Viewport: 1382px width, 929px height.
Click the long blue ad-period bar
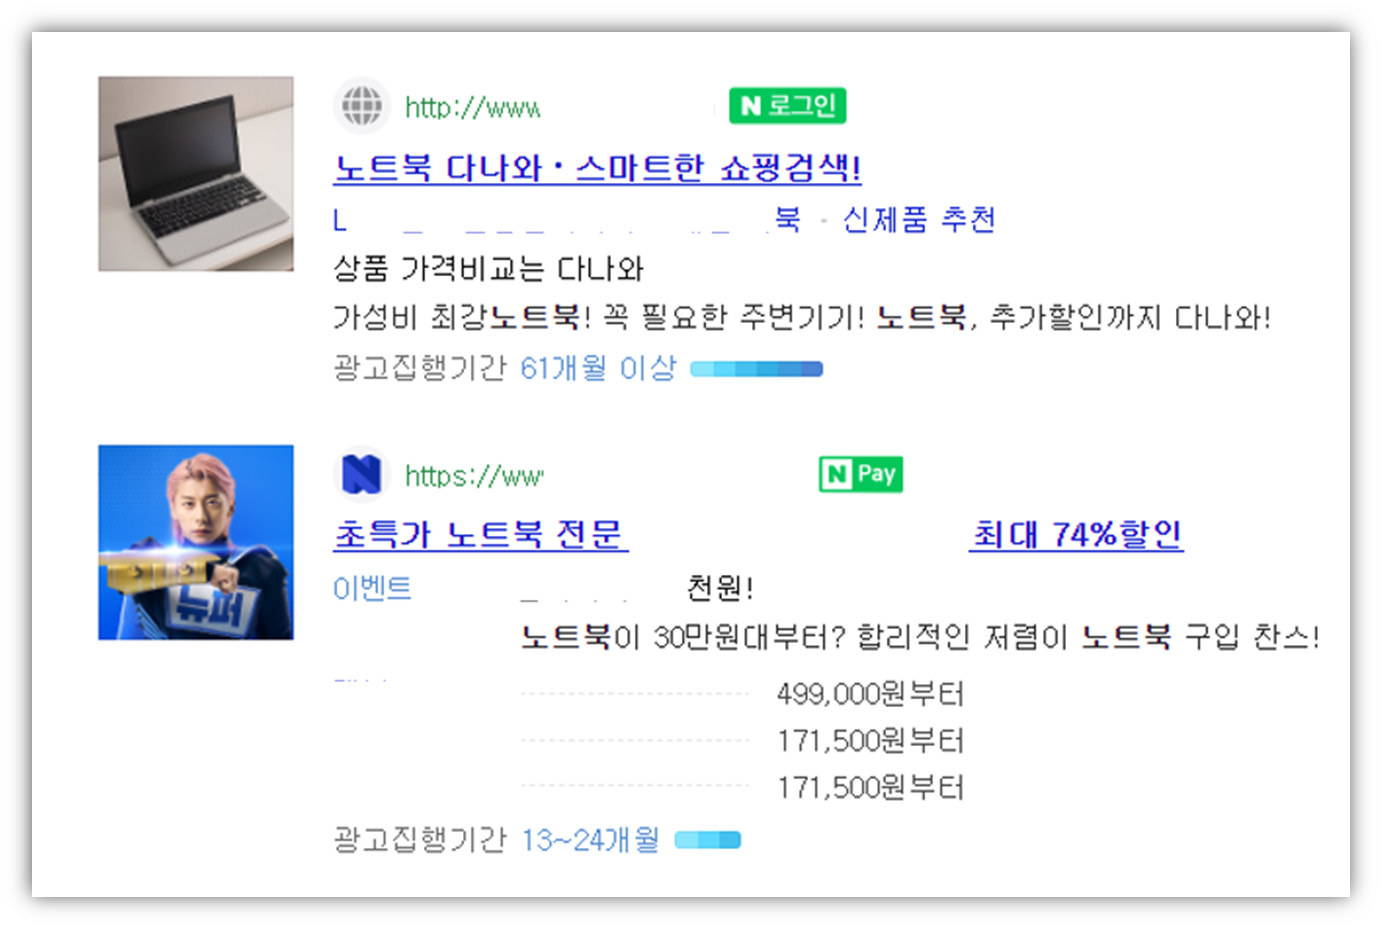tap(756, 369)
